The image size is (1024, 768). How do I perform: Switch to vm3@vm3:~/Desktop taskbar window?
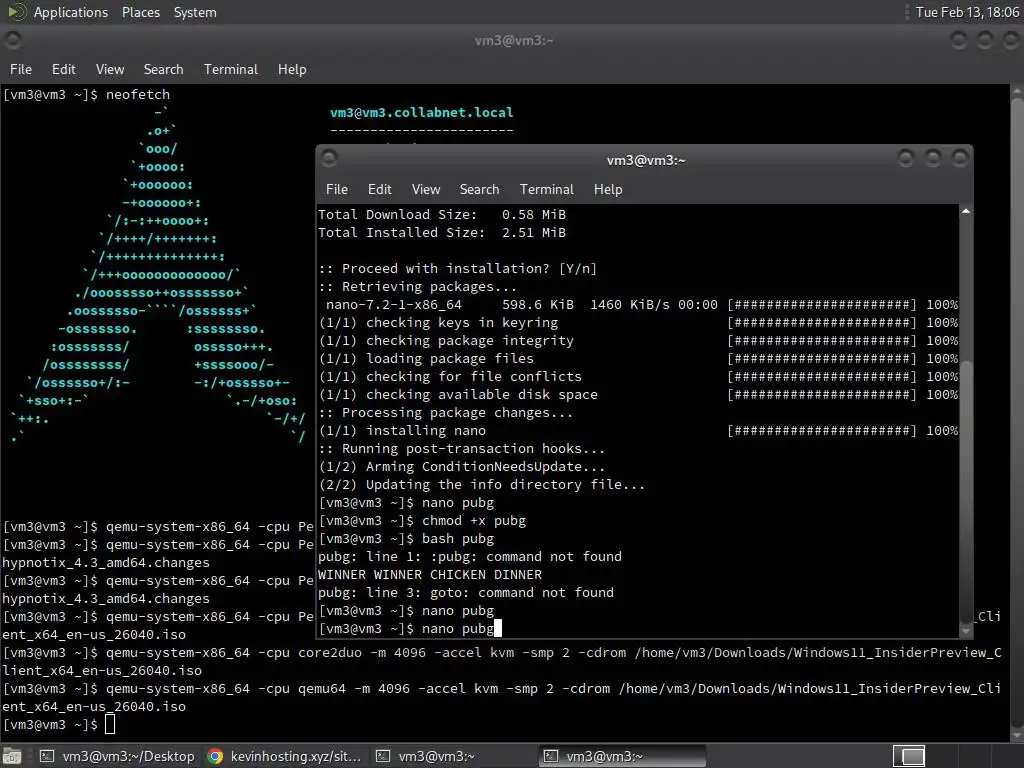(118, 756)
